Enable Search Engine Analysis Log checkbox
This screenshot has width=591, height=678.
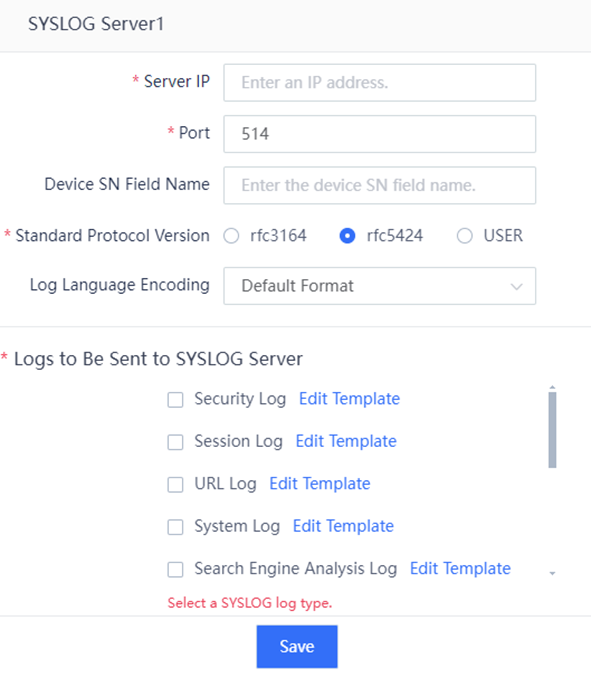pyautogui.click(x=175, y=569)
